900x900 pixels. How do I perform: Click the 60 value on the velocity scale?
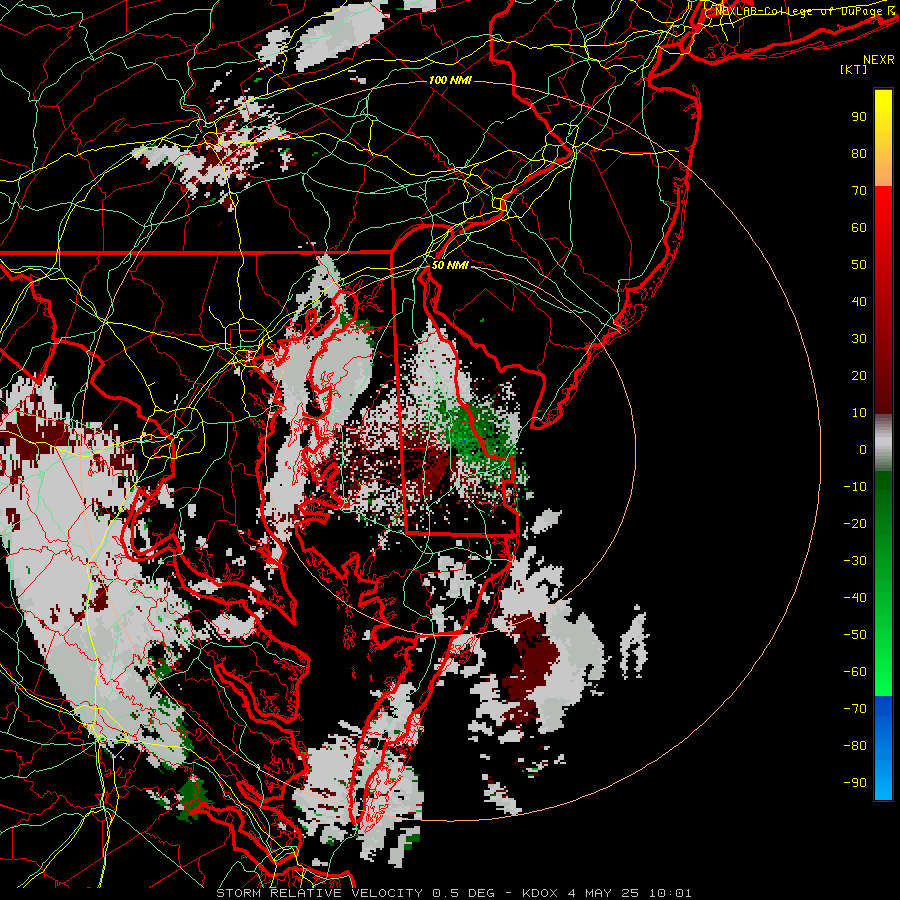(859, 227)
